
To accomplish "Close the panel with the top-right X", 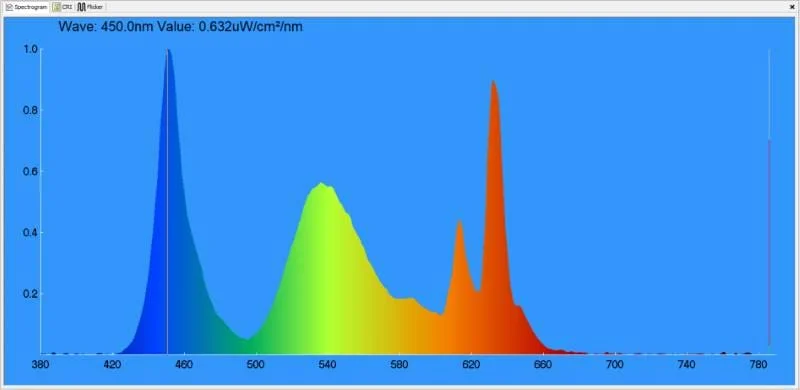I will click(x=792, y=7).
